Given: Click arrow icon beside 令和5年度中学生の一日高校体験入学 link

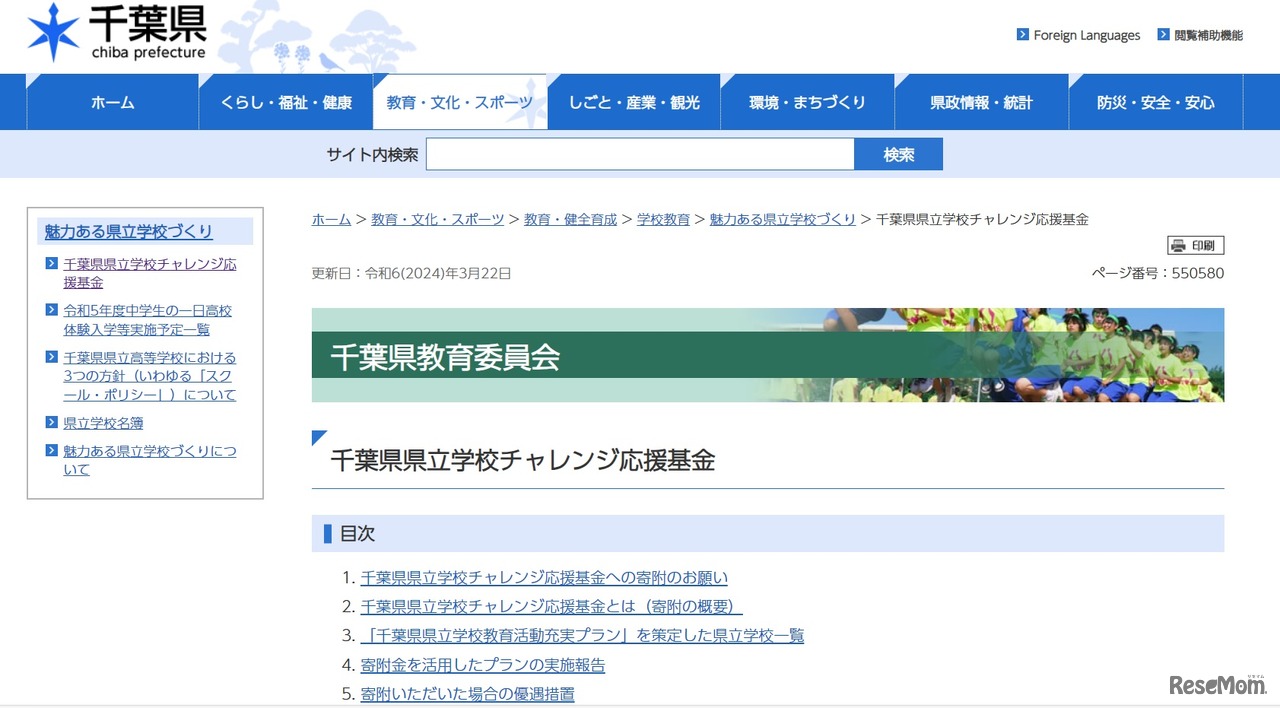Looking at the screenshot, I should pyautogui.click(x=51, y=310).
